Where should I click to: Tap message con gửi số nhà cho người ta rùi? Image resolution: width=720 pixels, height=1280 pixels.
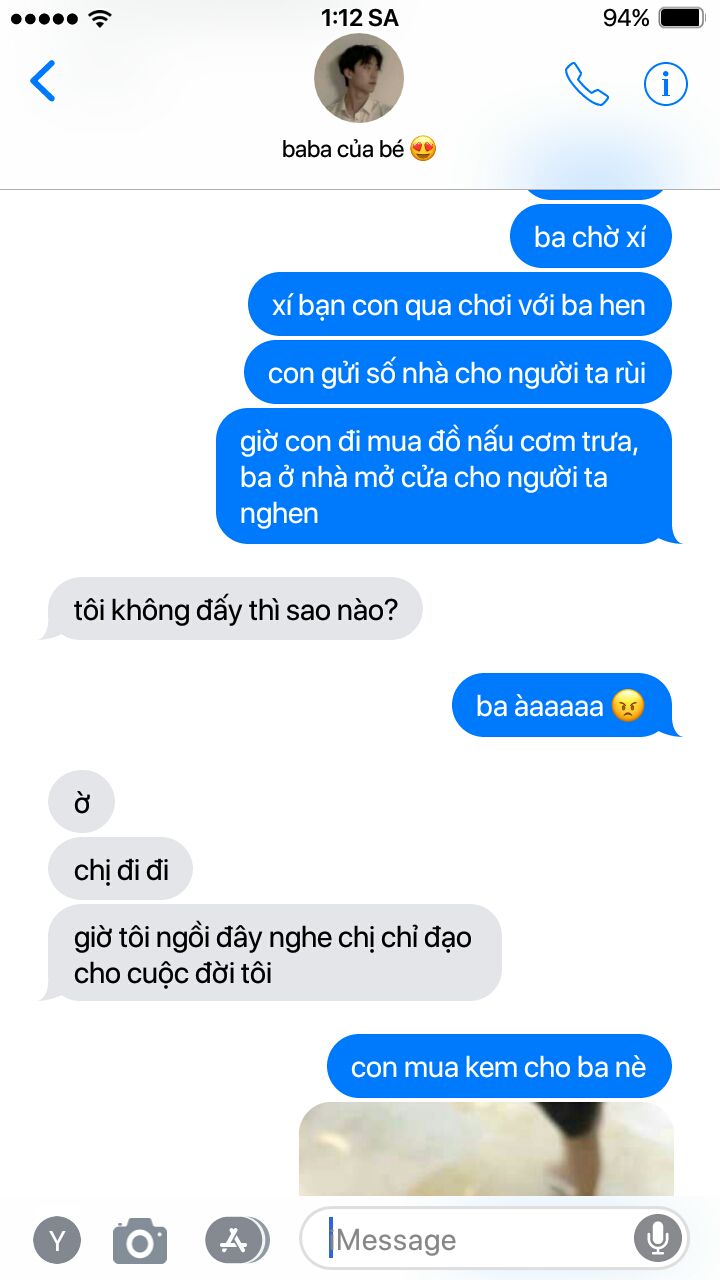pyautogui.click(x=458, y=373)
